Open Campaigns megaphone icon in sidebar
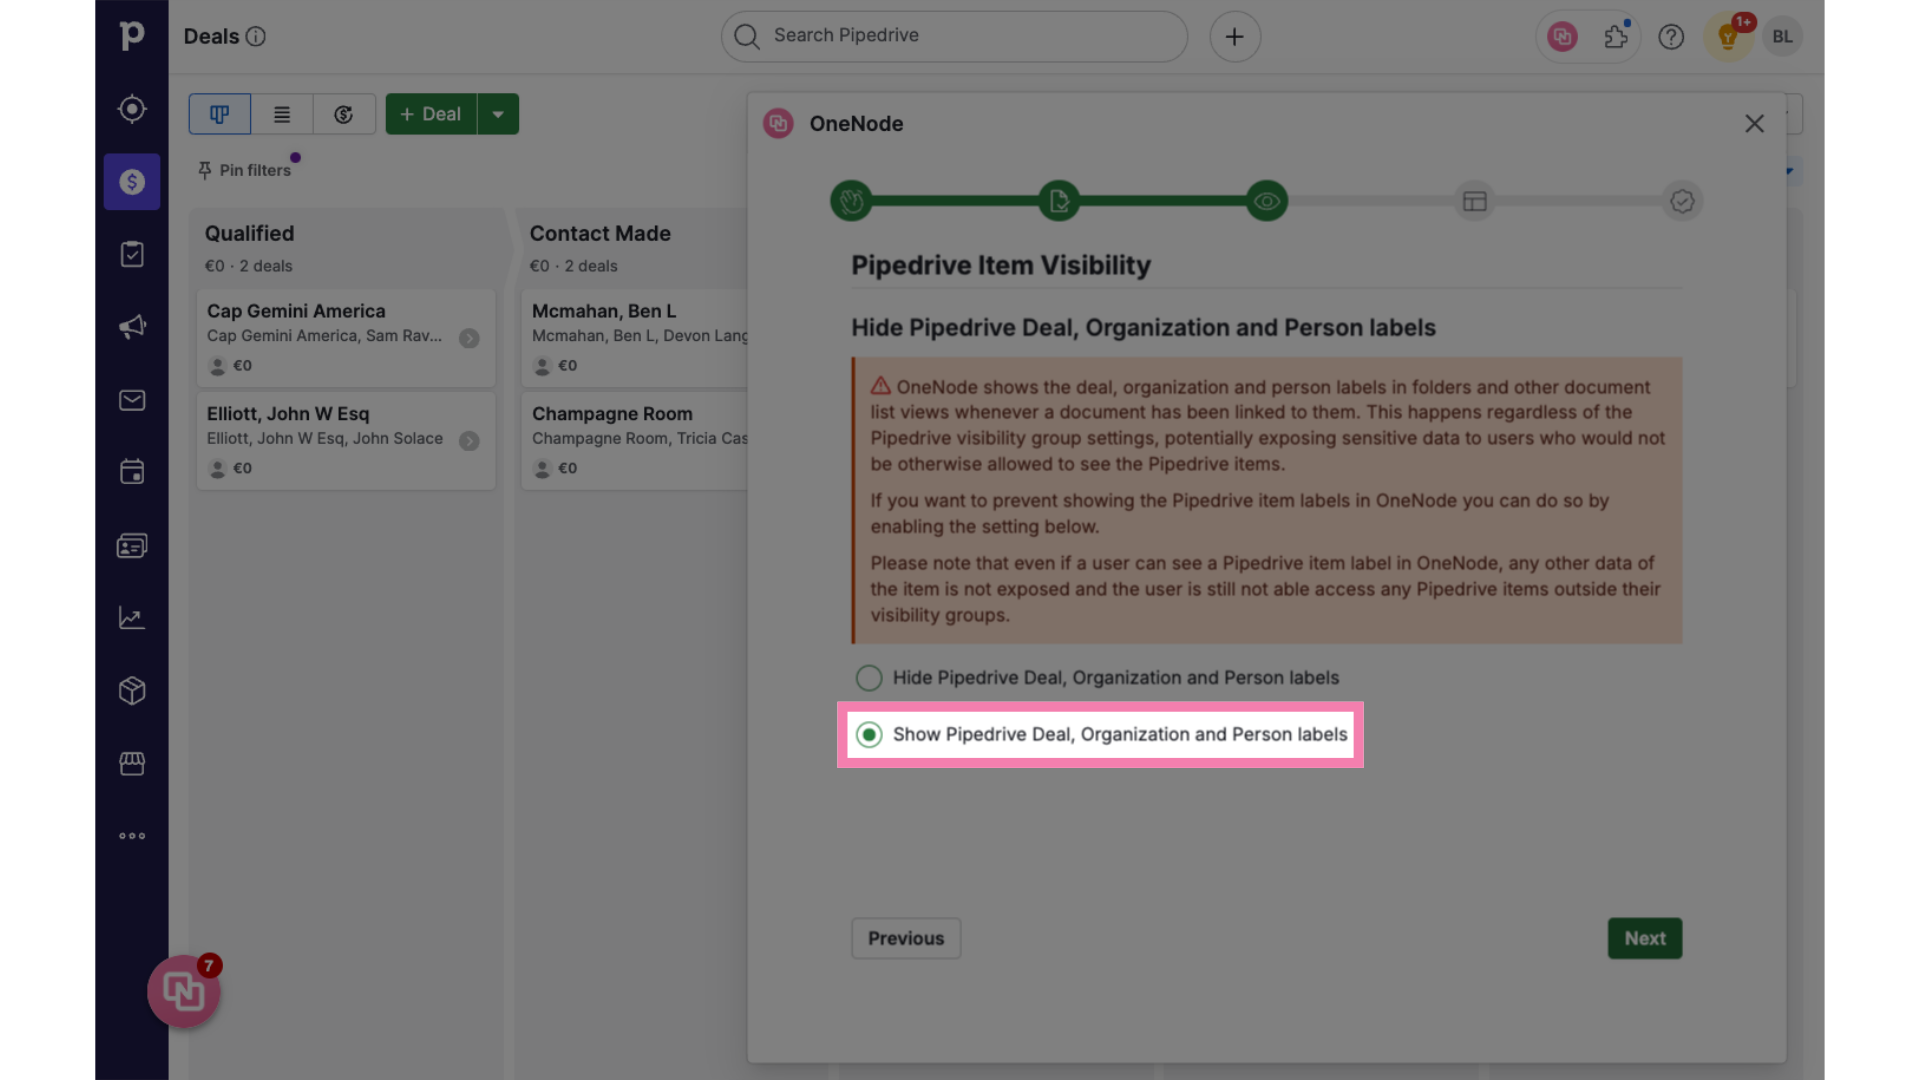Image resolution: width=1920 pixels, height=1080 pixels. pos(132,327)
